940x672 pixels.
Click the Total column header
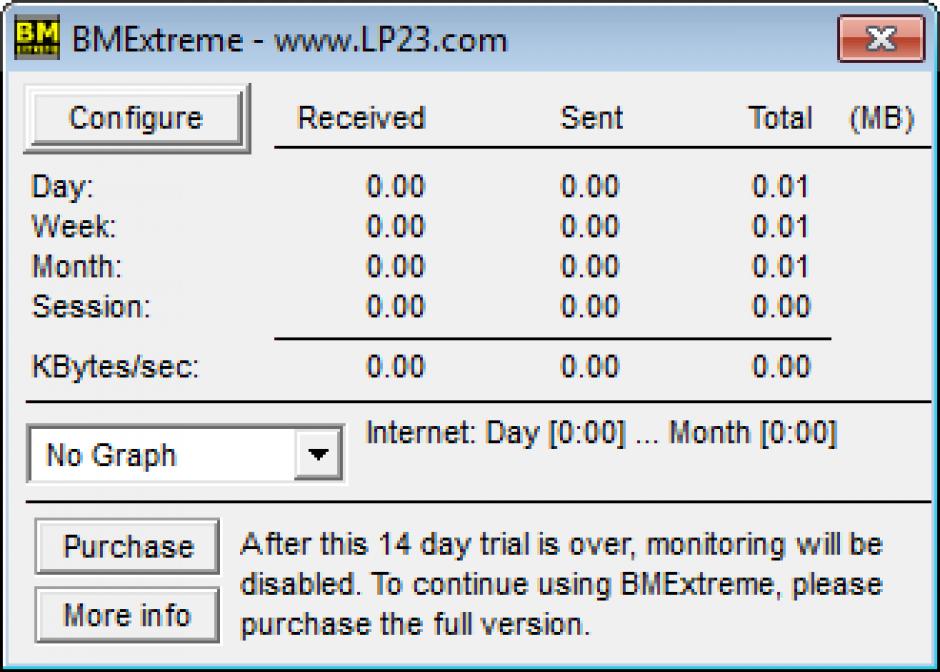click(780, 118)
